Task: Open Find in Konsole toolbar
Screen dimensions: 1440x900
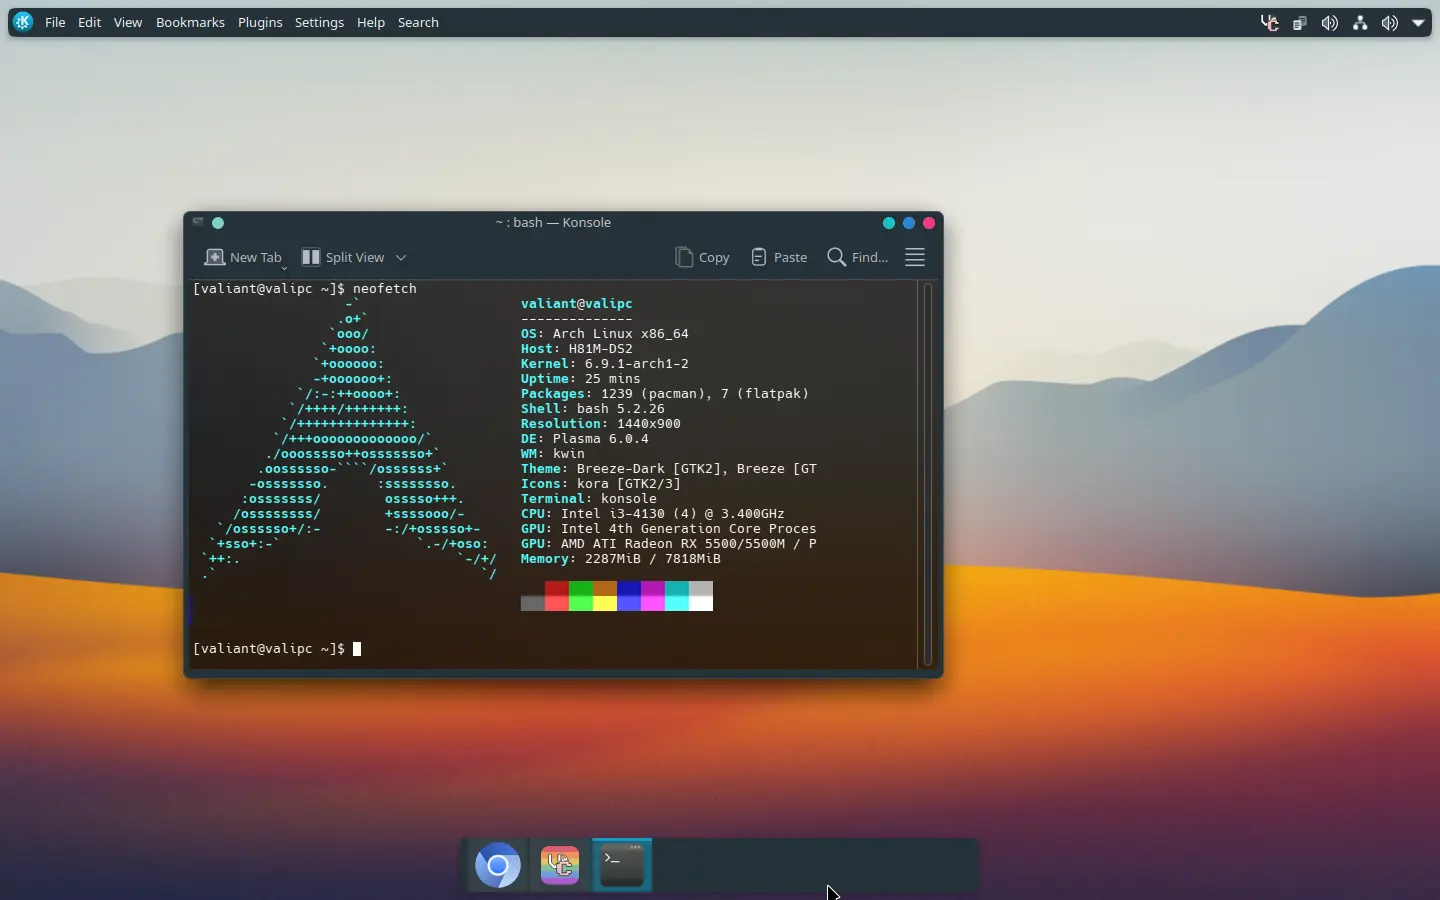Action: pos(858,257)
